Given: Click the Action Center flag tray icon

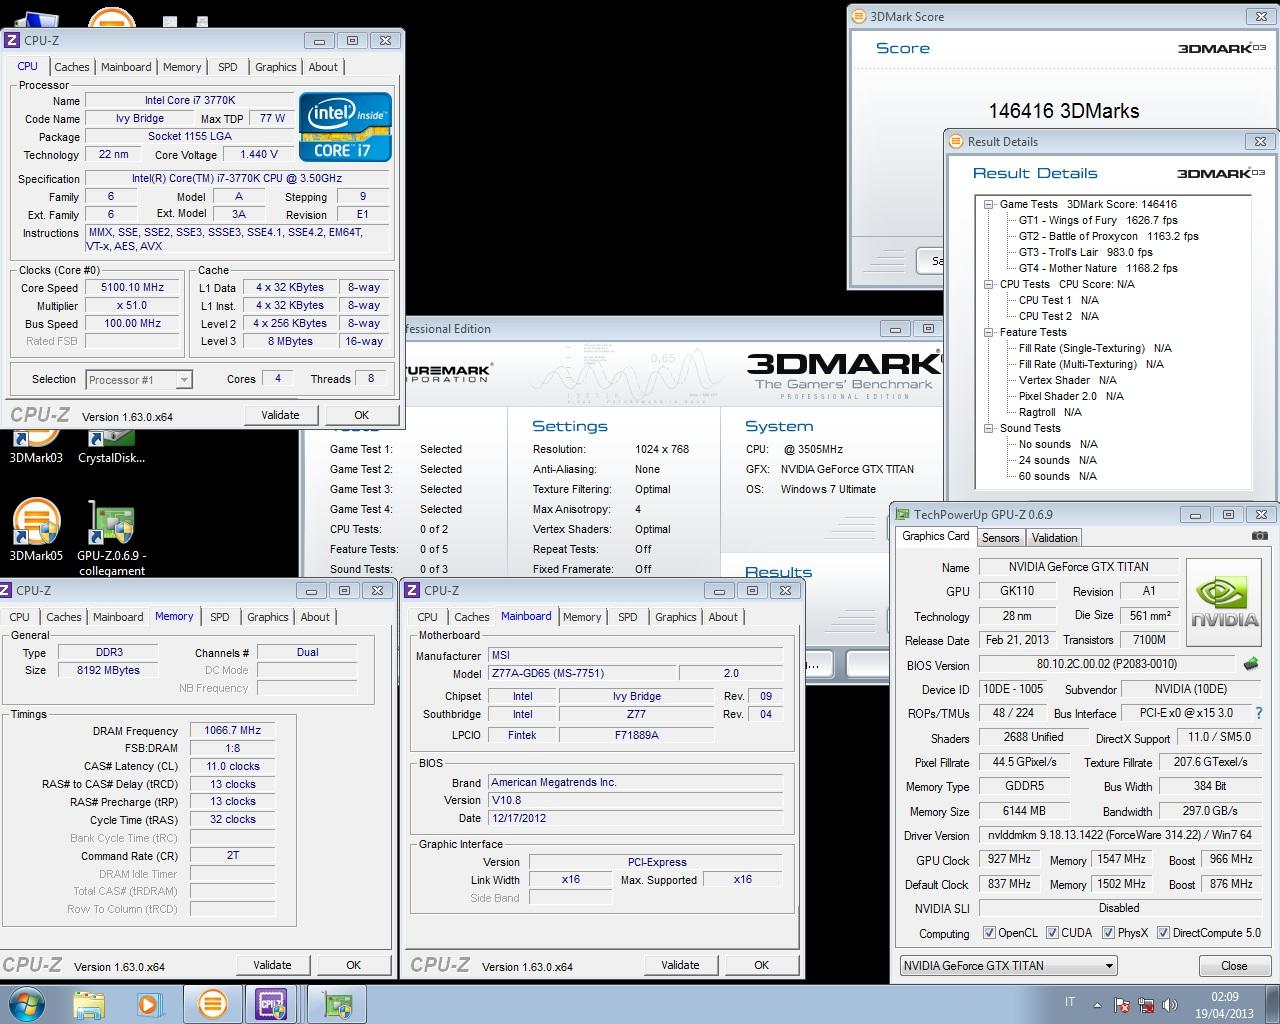Looking at the screenshot, I should pyautogui.click(x=1122, y=1005).
